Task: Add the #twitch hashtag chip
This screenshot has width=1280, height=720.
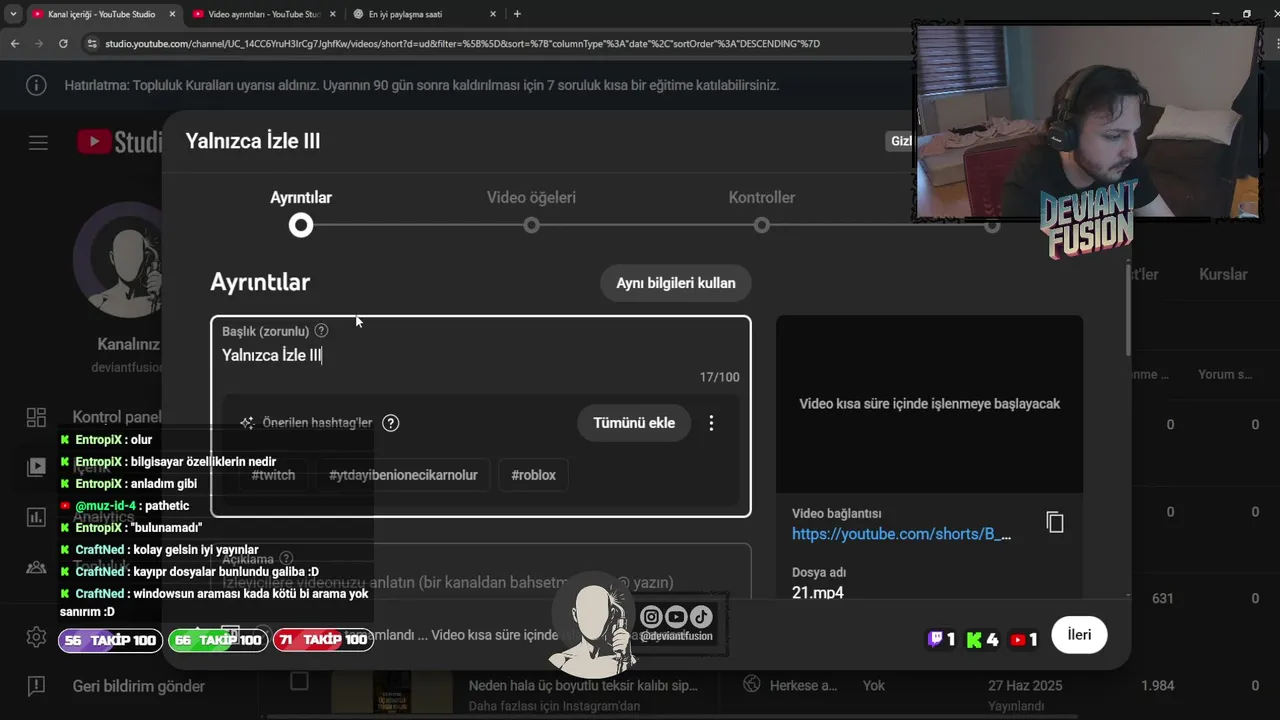Action: click(273, 475)
